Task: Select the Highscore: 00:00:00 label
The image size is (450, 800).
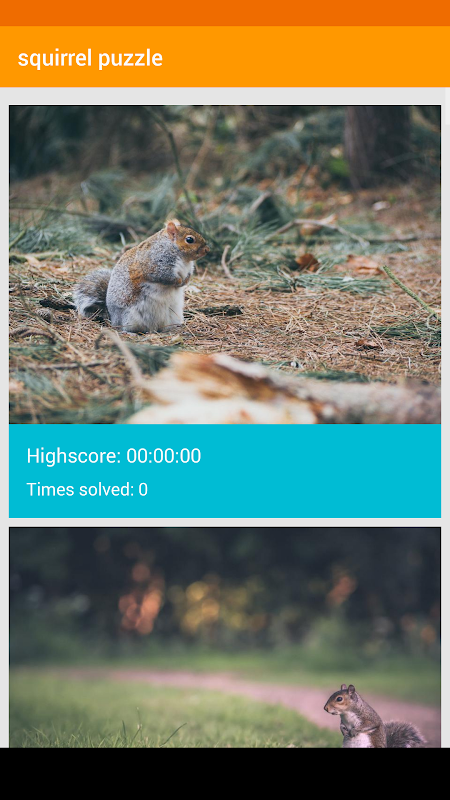Action: (x=114, y=456)
